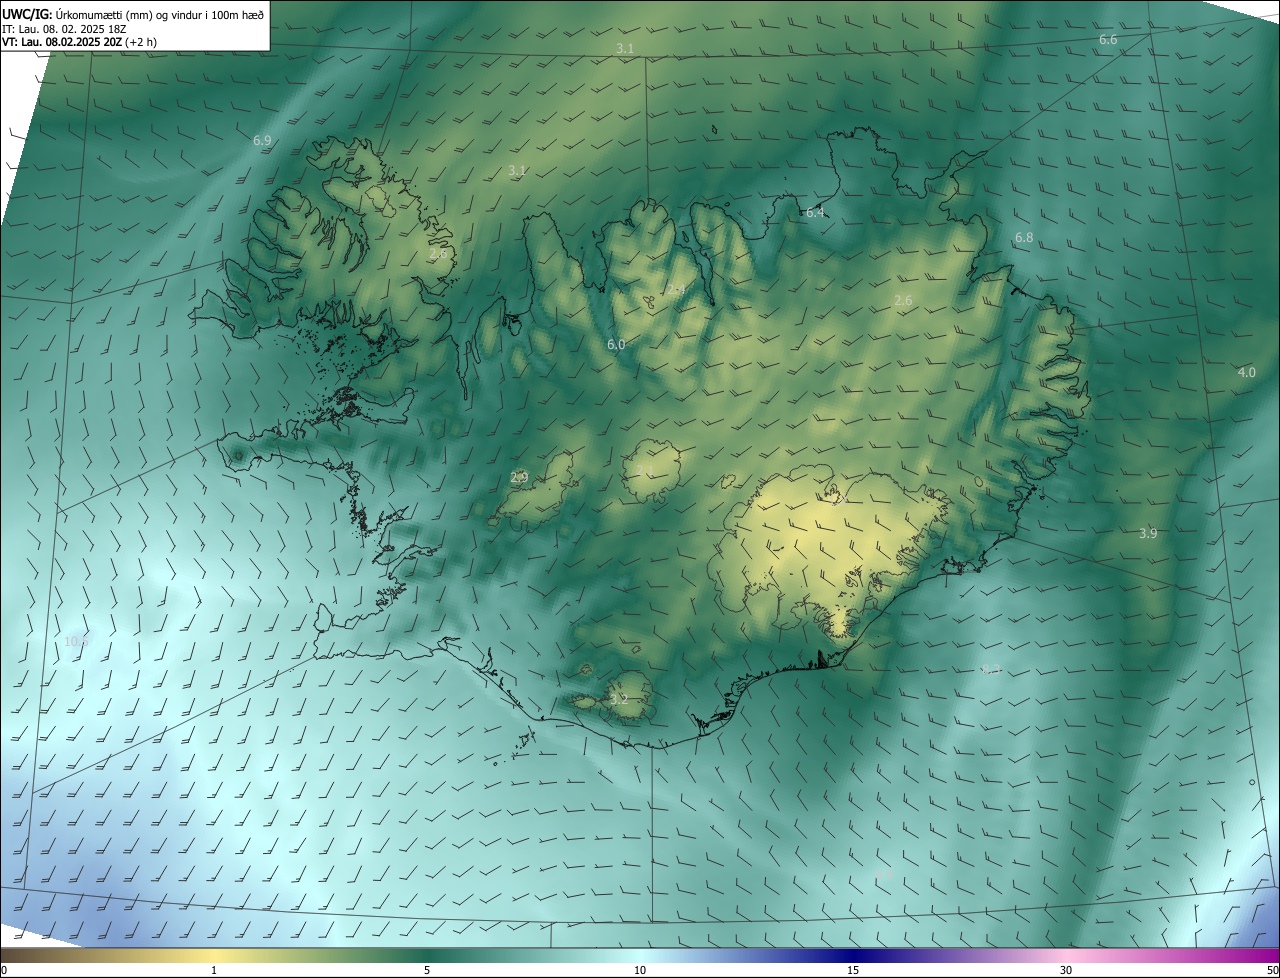
Task: Click the 3.2 value label on the map
Action: 619,699
